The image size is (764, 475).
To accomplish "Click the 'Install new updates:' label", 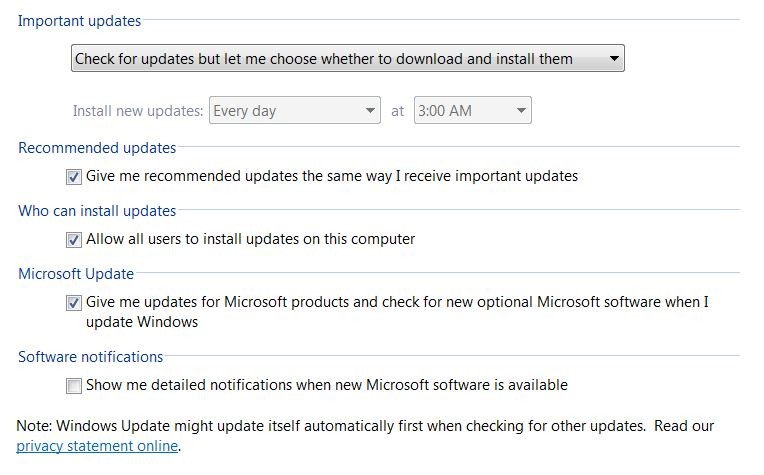I will pyautogui.click(x=138, y=111).
